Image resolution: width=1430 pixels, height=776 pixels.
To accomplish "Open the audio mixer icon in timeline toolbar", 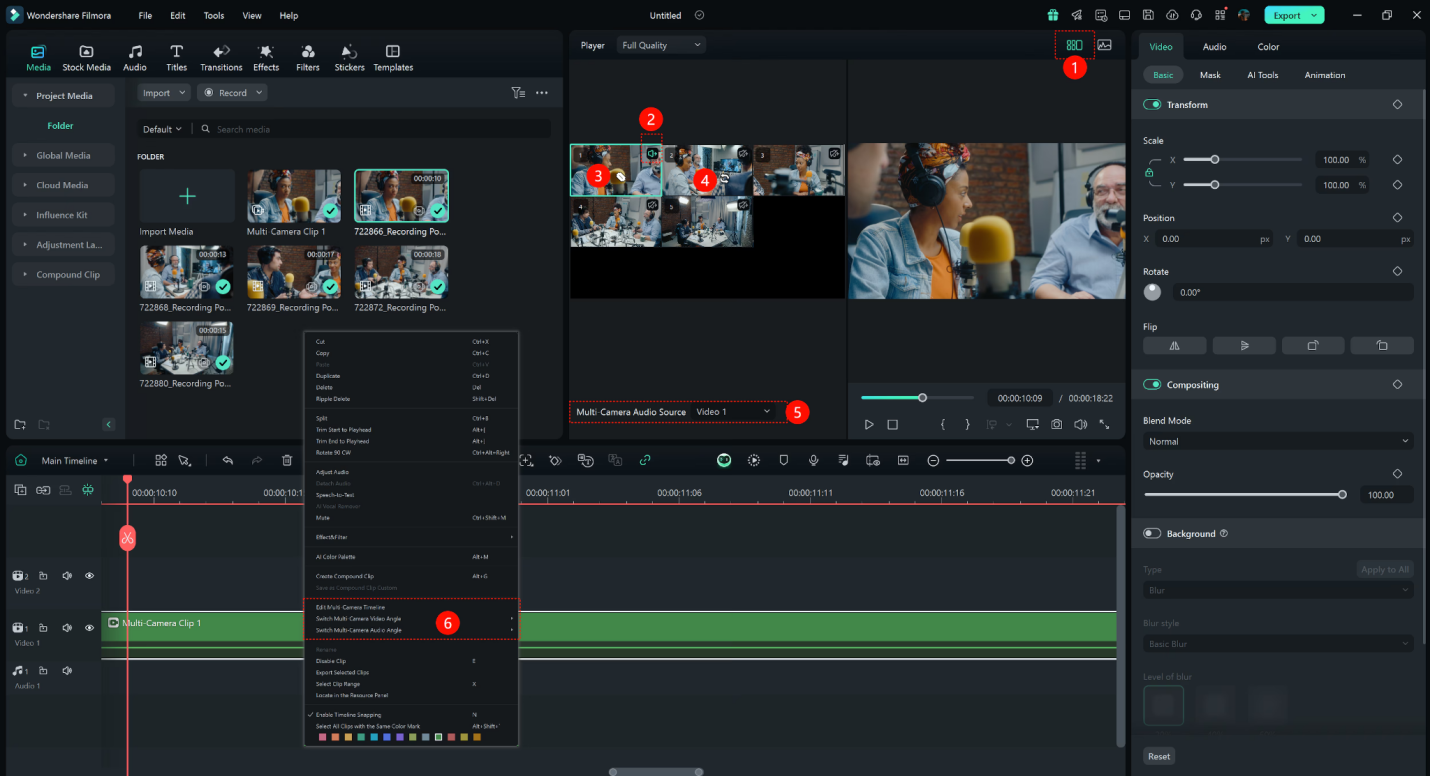I will [843, 460].
